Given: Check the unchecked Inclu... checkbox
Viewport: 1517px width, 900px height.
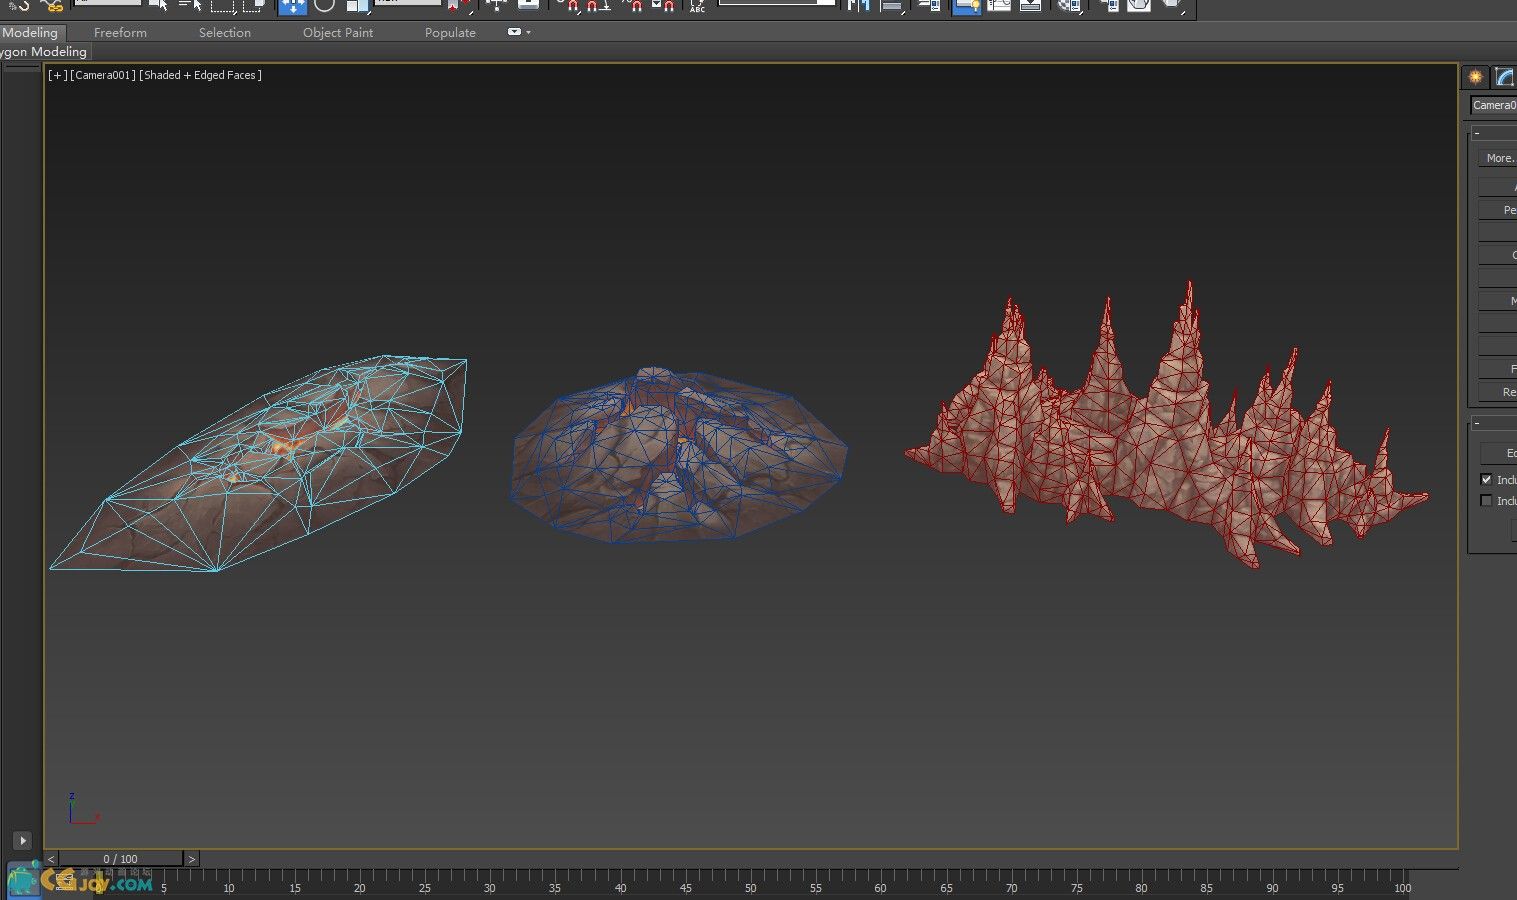Looking at the screenshot, I should coord(1486,501).
